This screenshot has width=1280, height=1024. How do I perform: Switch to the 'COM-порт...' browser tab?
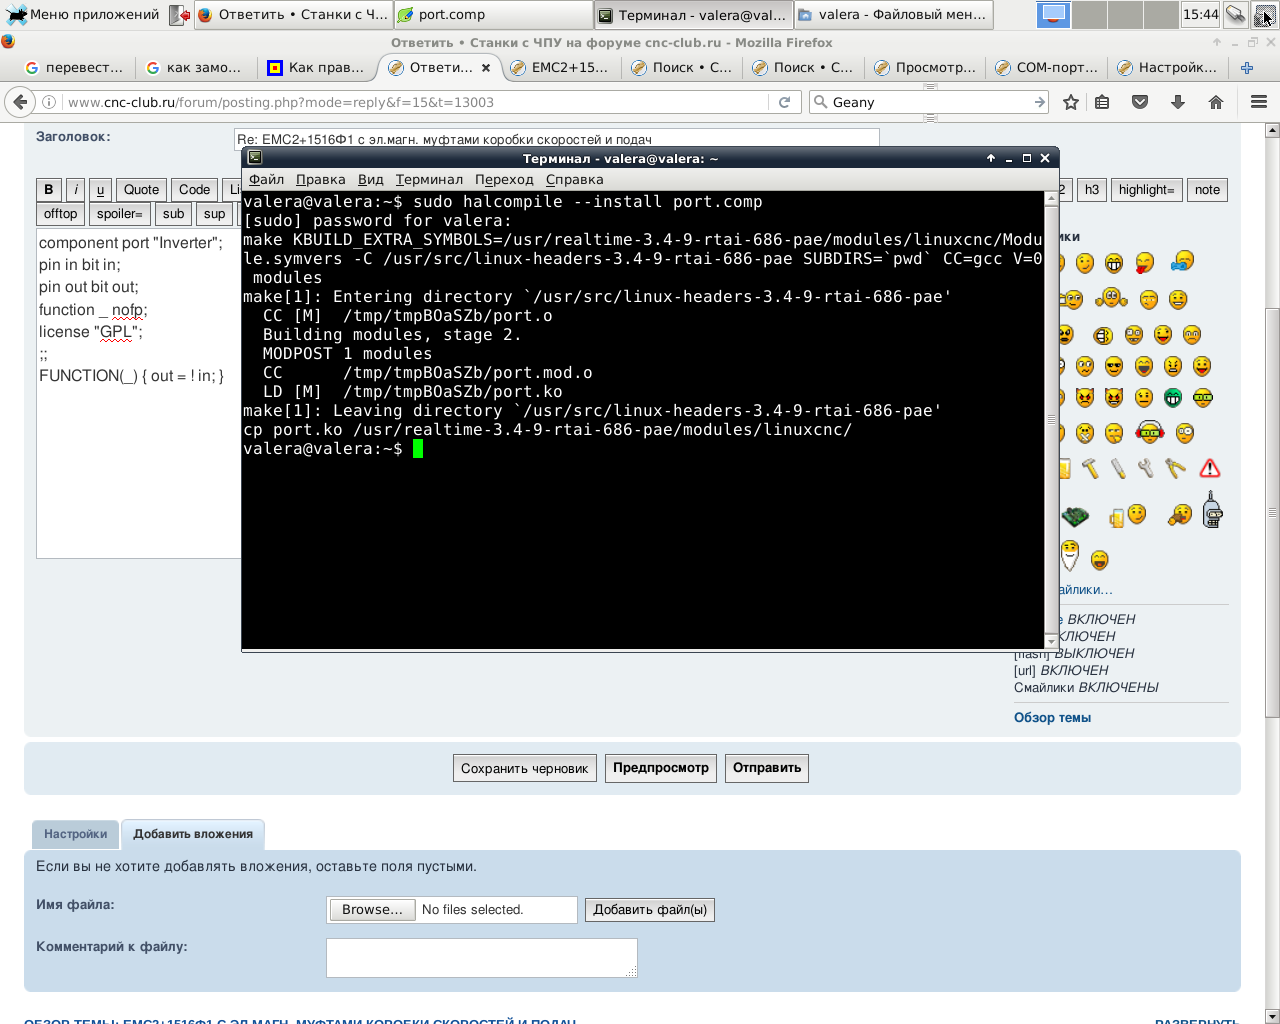click(1046, 68)
